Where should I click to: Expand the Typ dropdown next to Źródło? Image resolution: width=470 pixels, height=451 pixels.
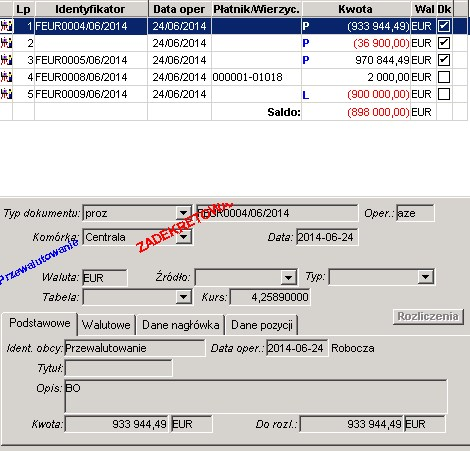coord(425,277)
